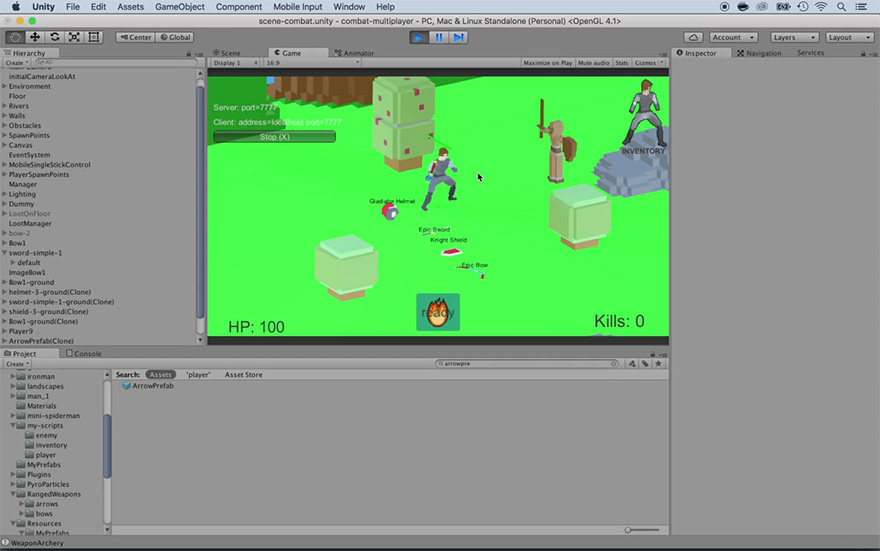Open the Gizmos dropdown
Image resolution: width=880 pixels, height=551 pixels.
tap(649, 63)
